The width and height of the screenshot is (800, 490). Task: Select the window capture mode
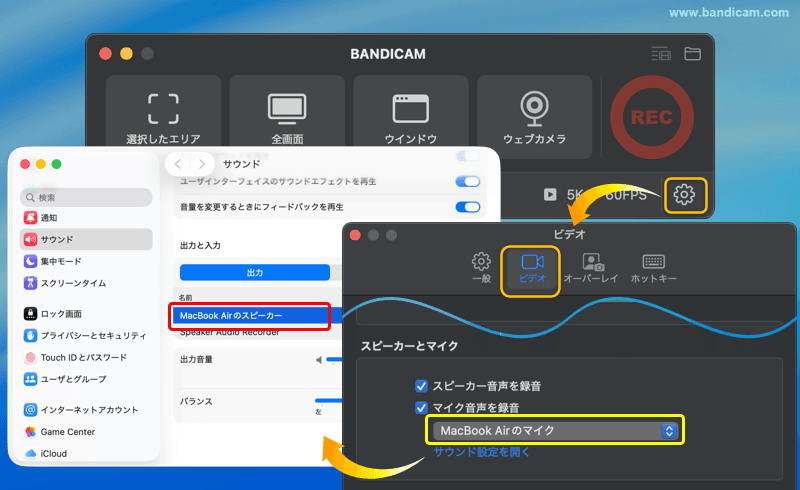point(411,117)
